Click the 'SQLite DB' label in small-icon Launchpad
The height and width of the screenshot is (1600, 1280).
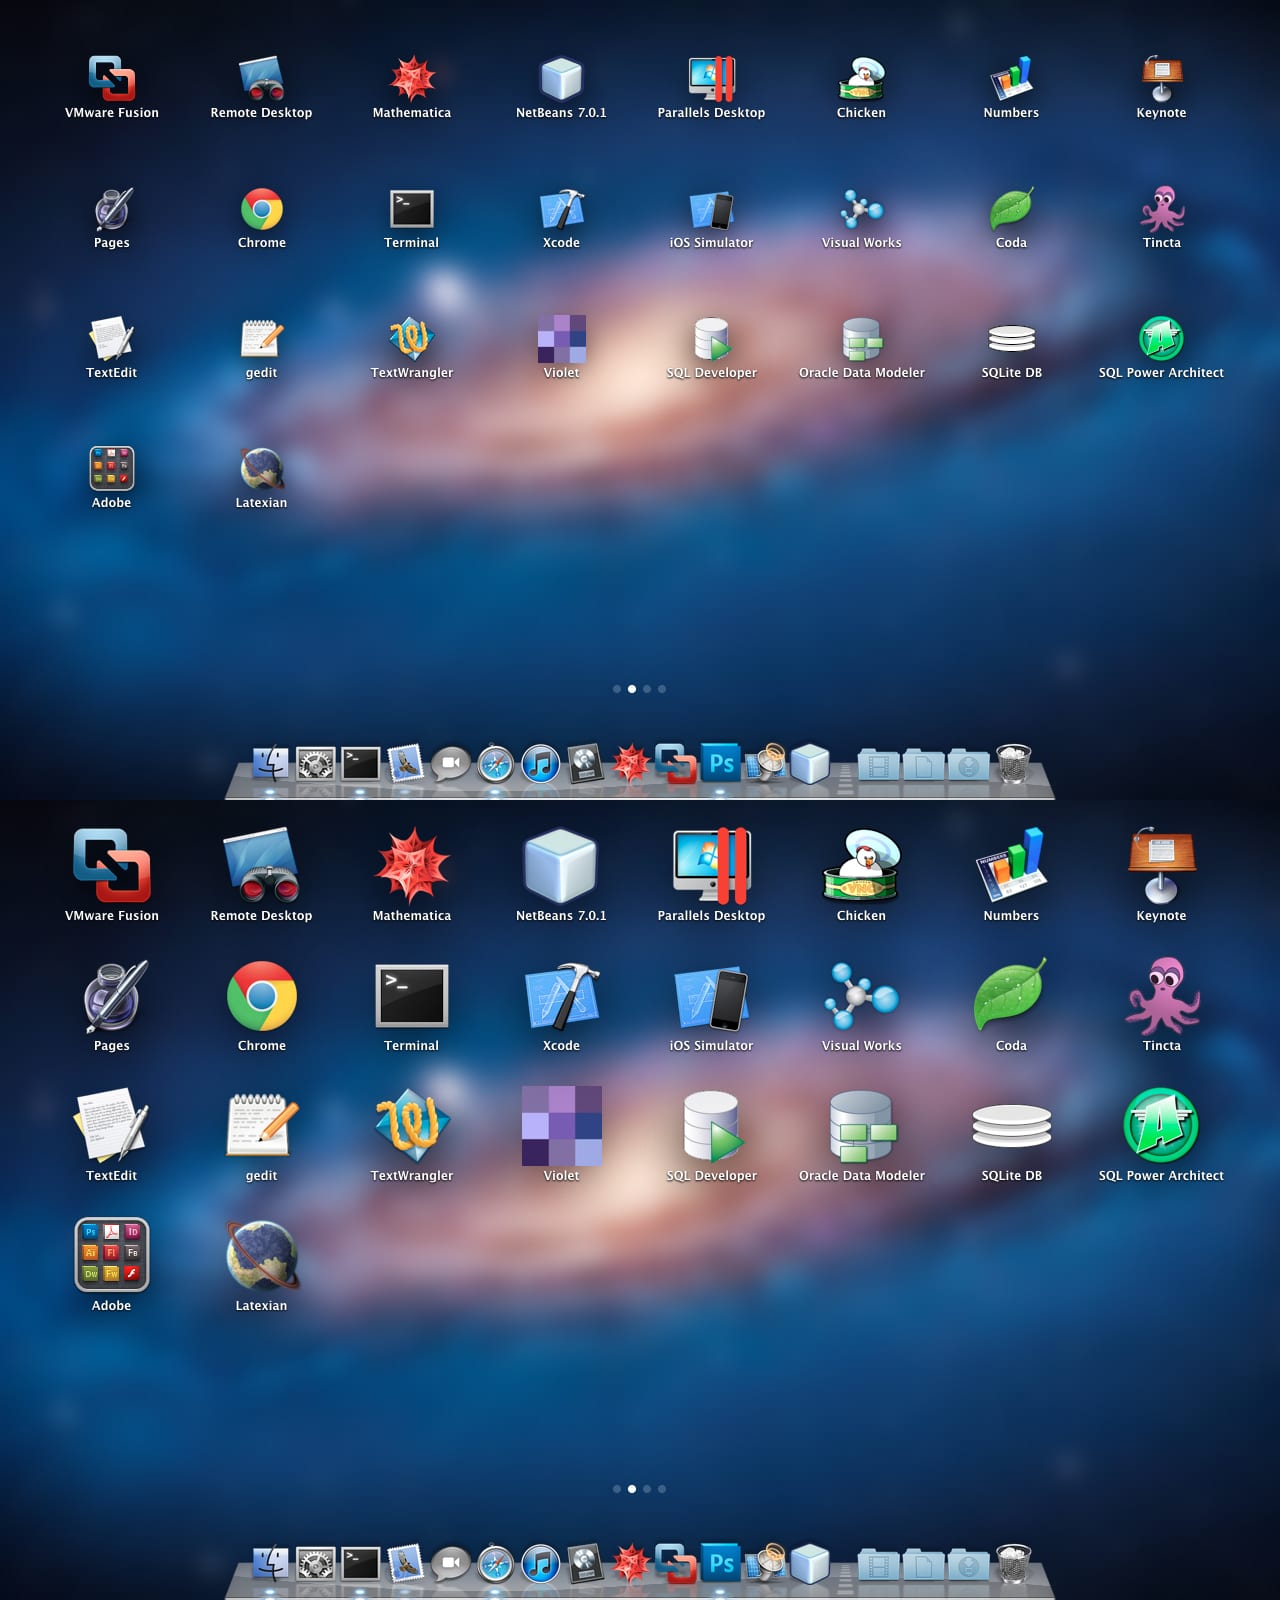(1011, 372)
